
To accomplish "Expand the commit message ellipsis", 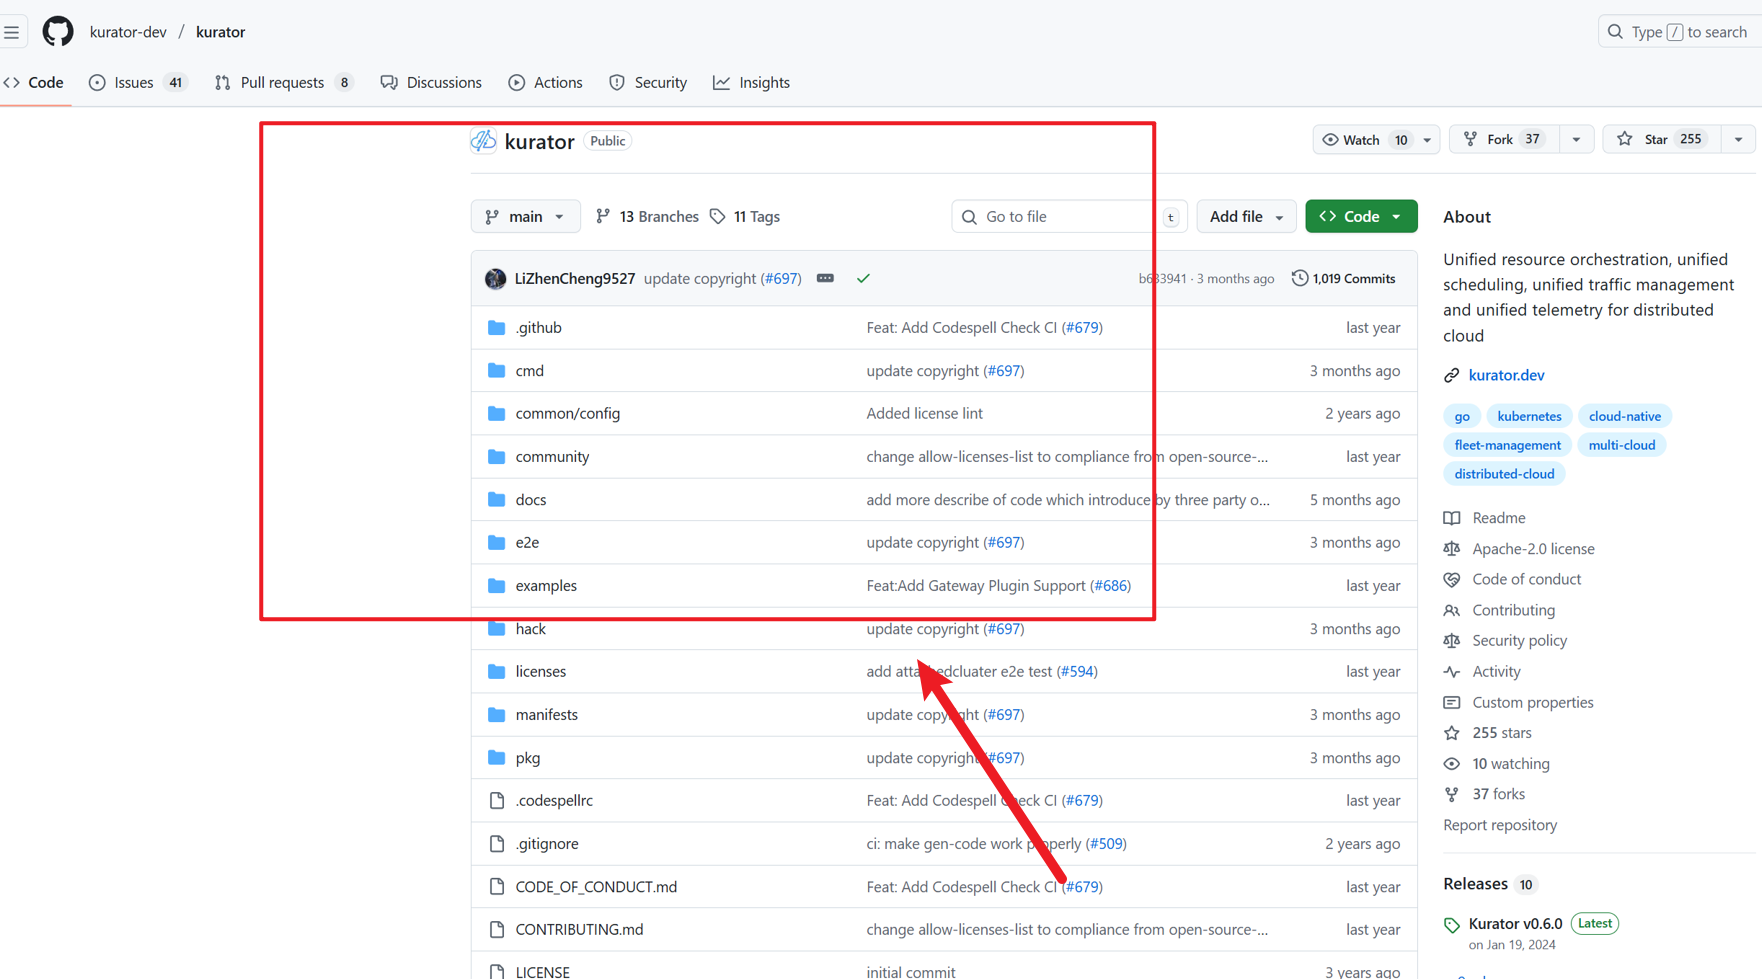I will coord(825,278).
